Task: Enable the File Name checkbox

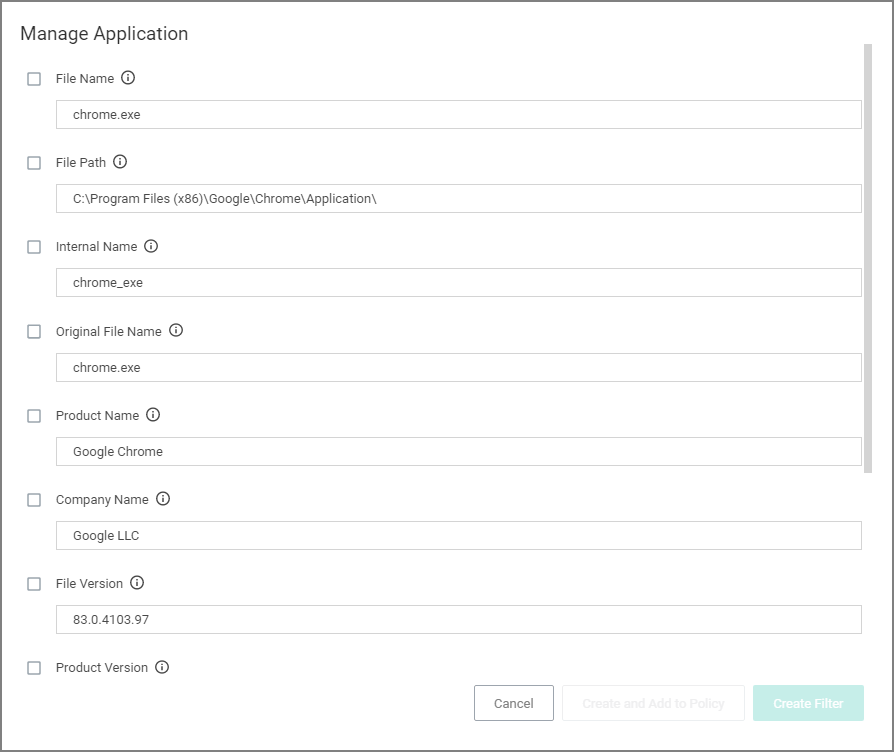Action: 34,79
